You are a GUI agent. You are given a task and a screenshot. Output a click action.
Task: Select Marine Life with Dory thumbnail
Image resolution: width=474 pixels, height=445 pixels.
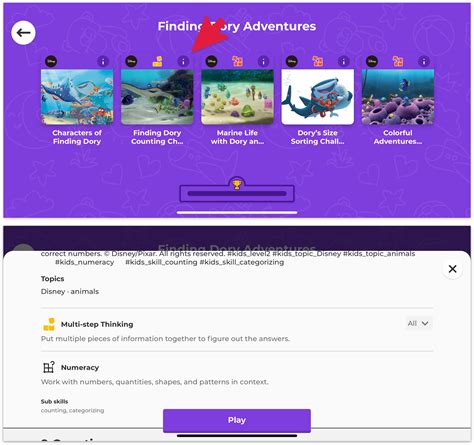[237, 97]
